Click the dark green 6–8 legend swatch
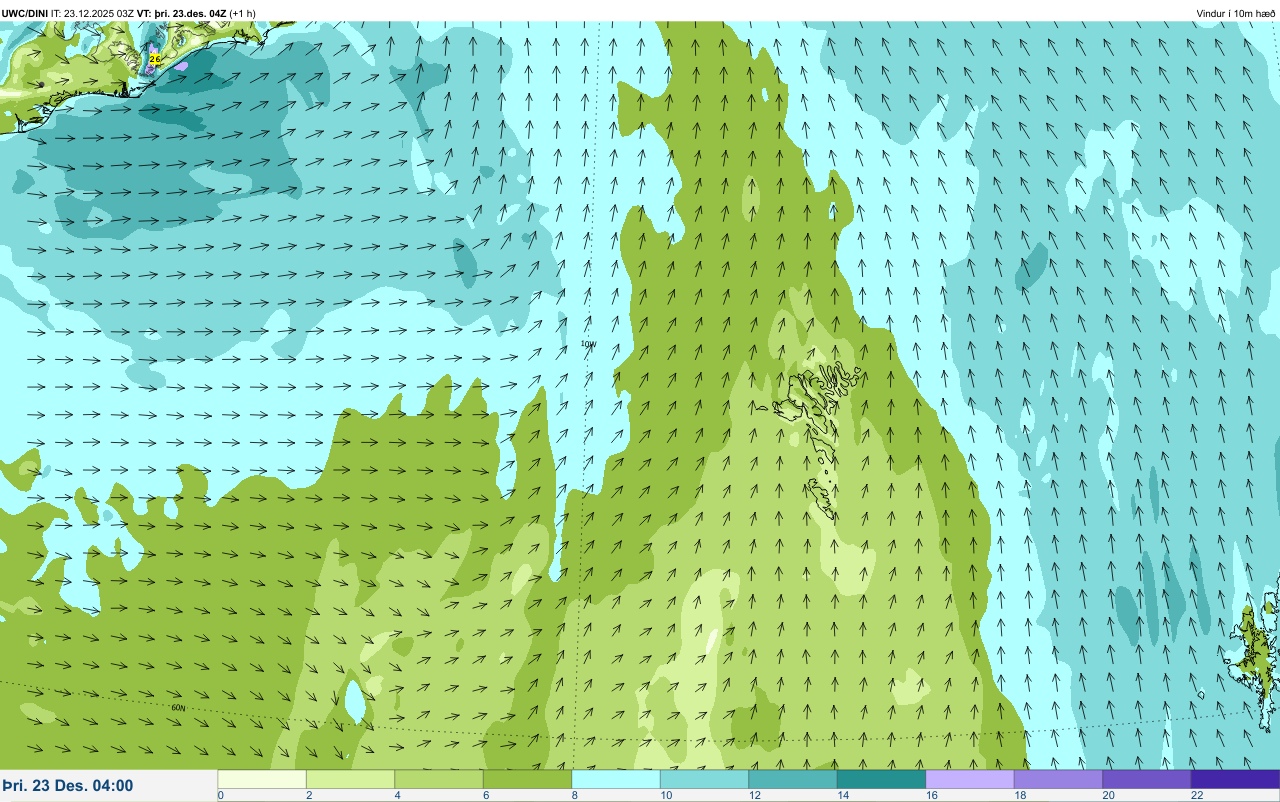The height and width of the screenshot is (802, 1280). 527,779
